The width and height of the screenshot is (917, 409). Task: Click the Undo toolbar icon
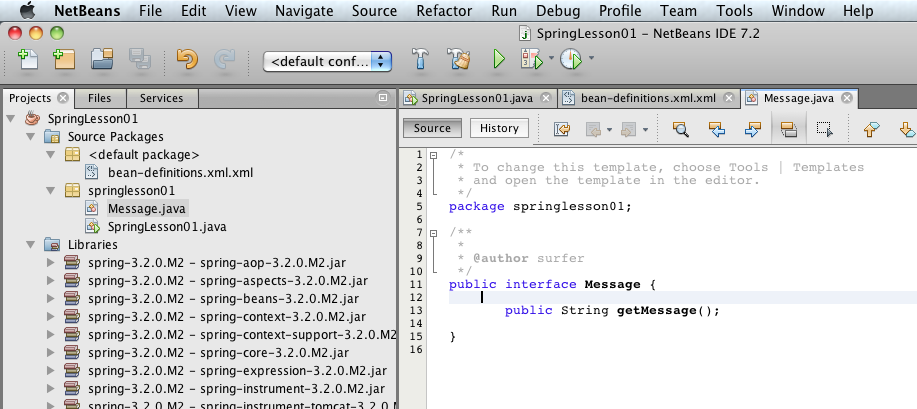187,59
